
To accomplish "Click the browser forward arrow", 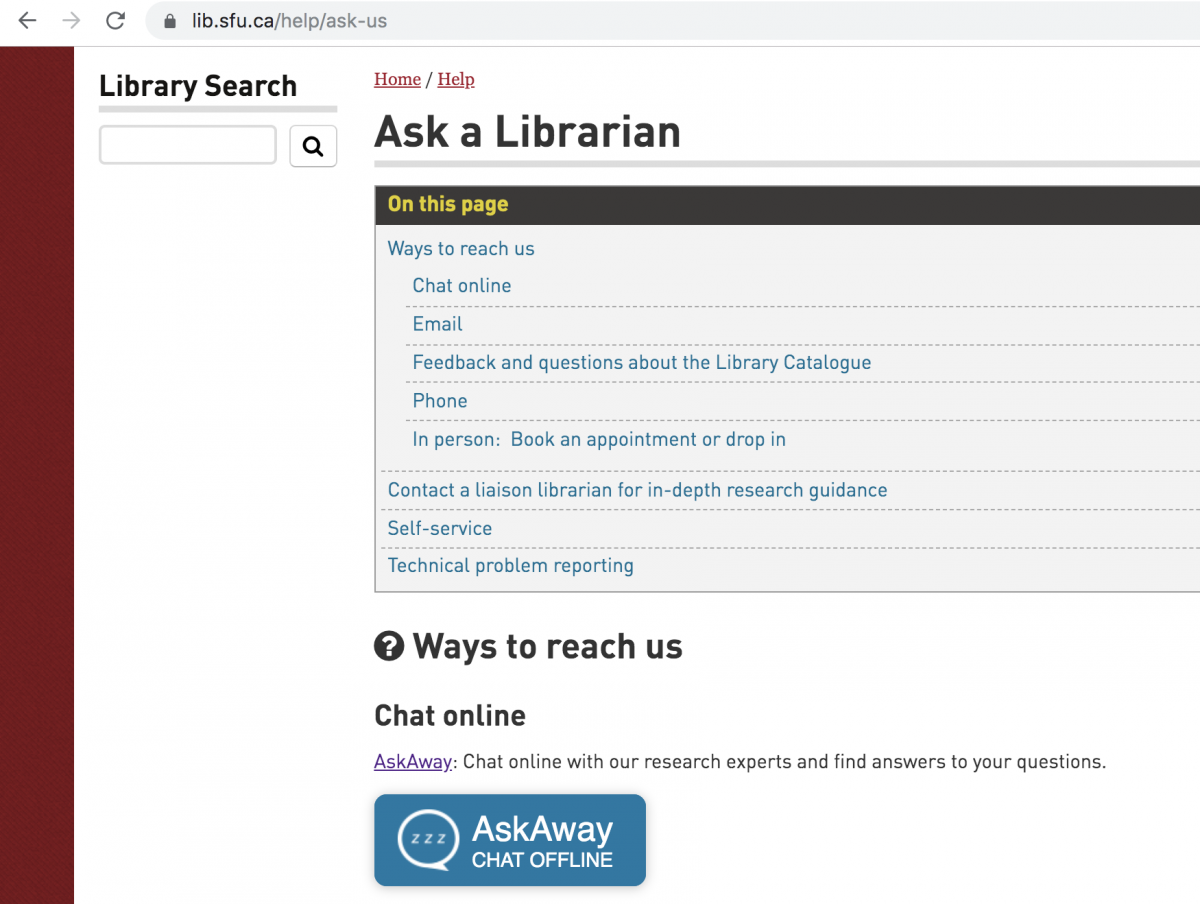I will tap(71, 21).
